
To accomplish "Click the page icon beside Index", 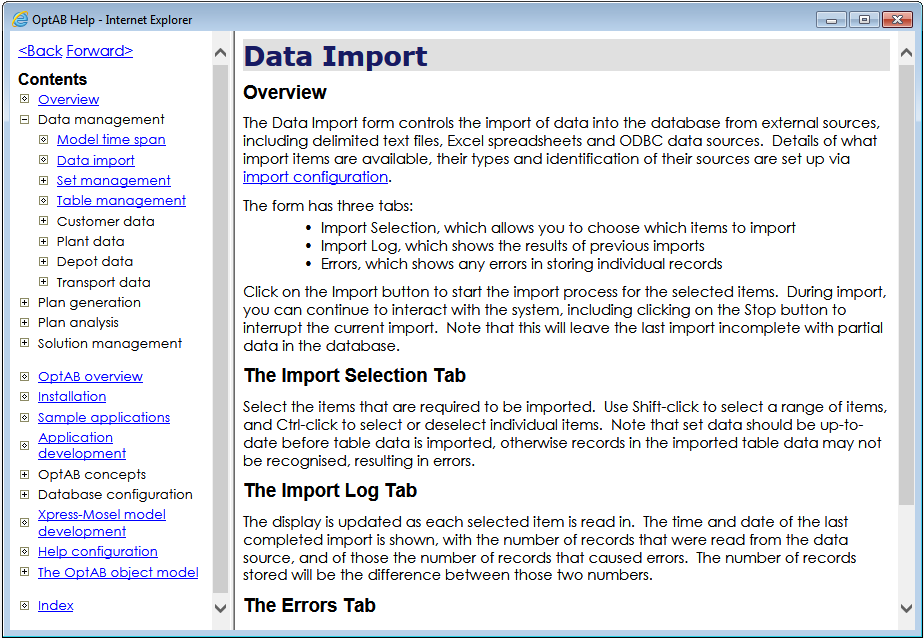I will tap(25, 605).
